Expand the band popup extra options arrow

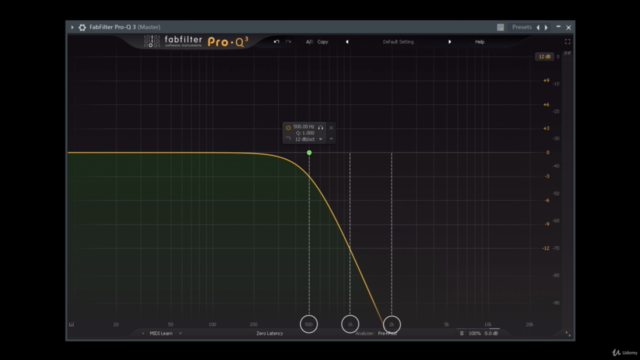pyautogui.click(x=331, y=139)
